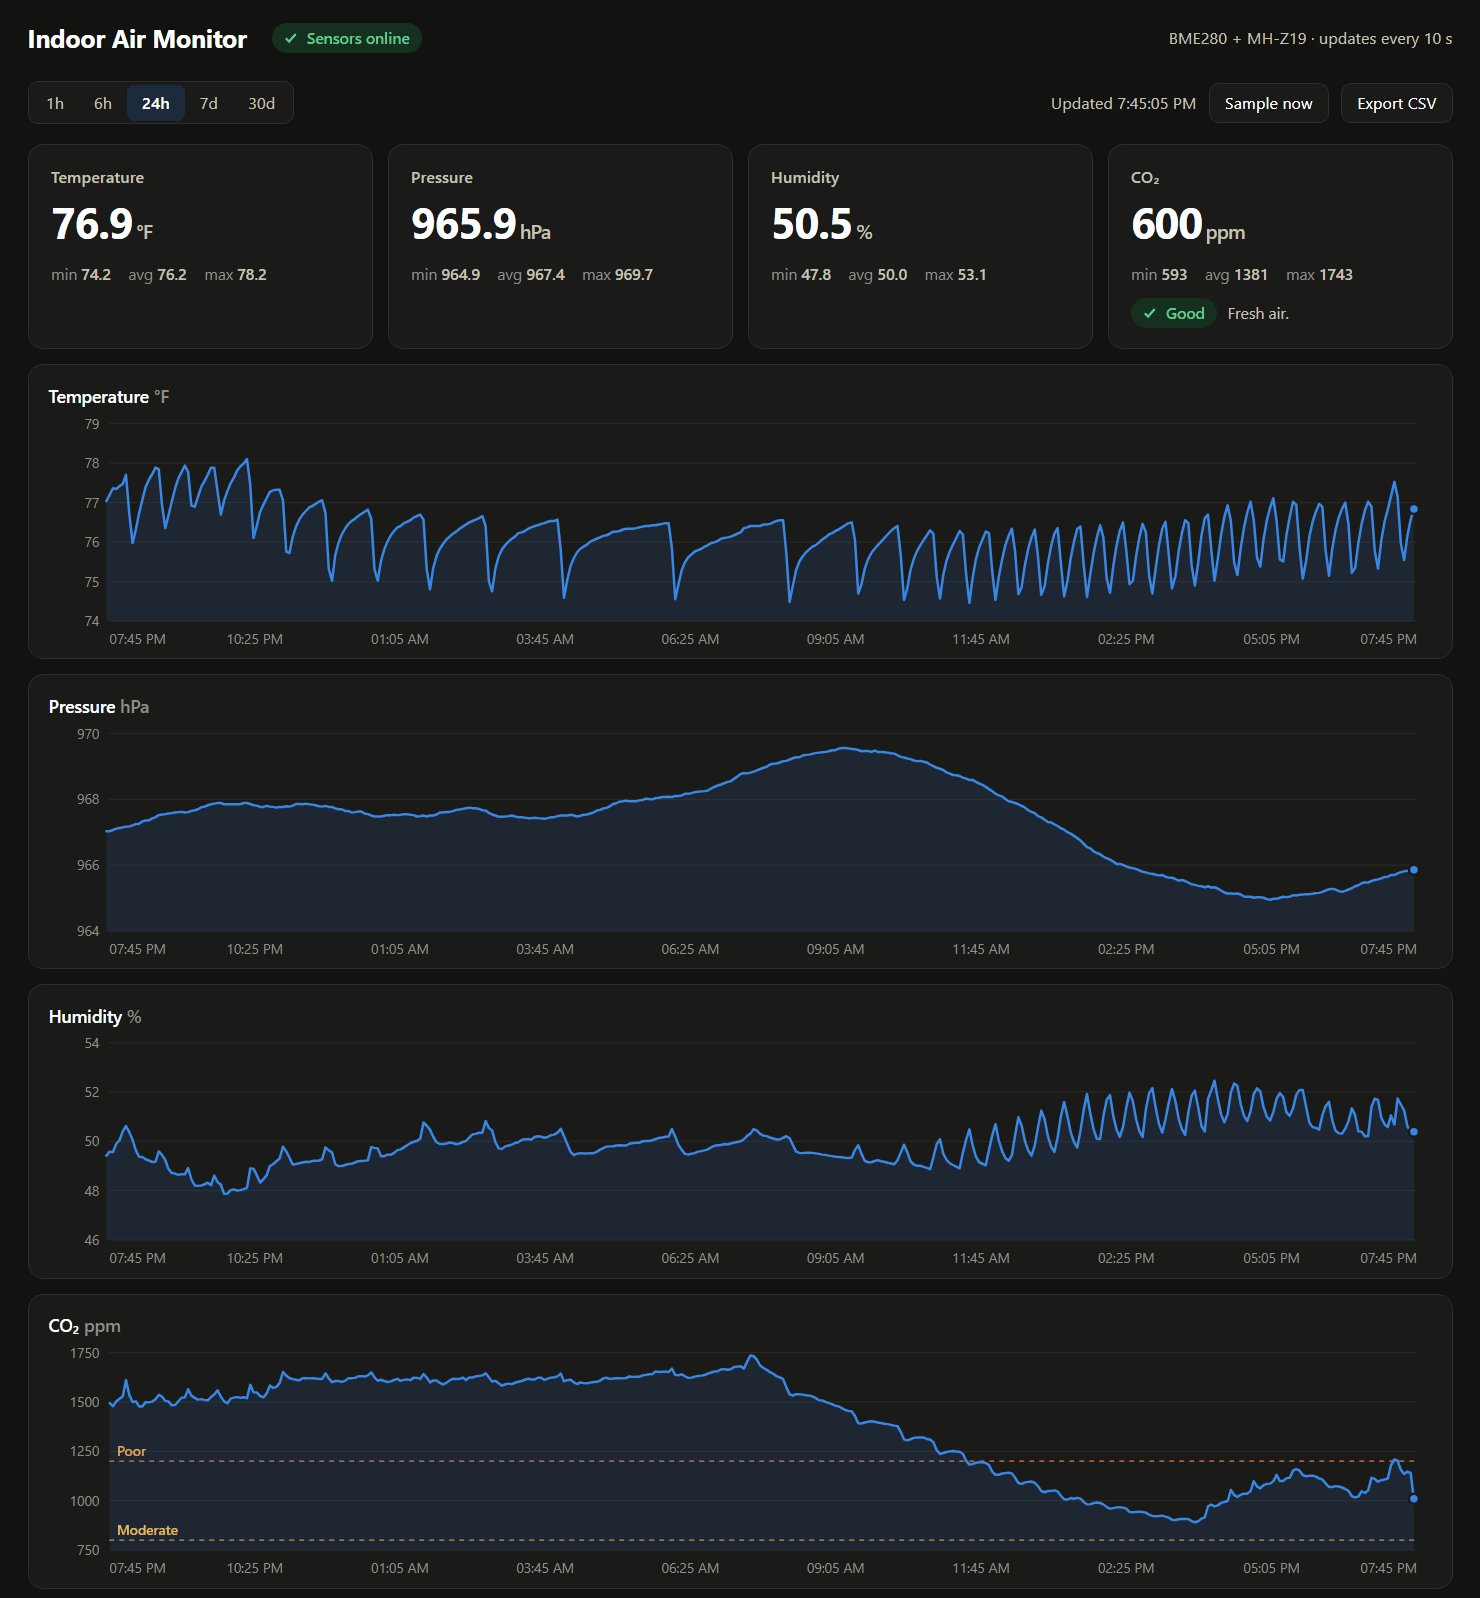Click the Pressure card title
This screenshot has width=1480, height=1598.
pyautogui.click(x=442, y=178)
